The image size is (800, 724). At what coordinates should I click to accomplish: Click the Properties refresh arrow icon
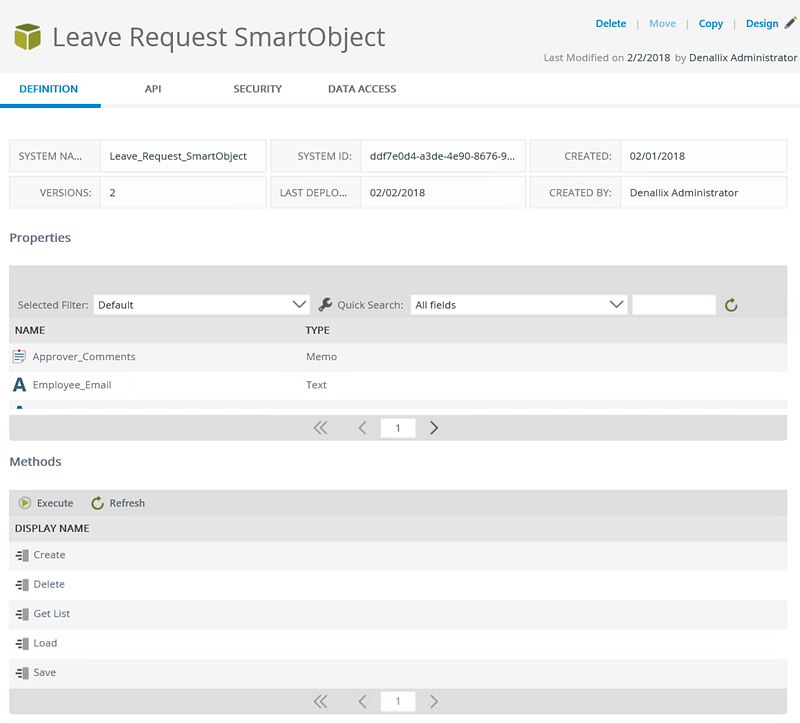click(731, 305)
